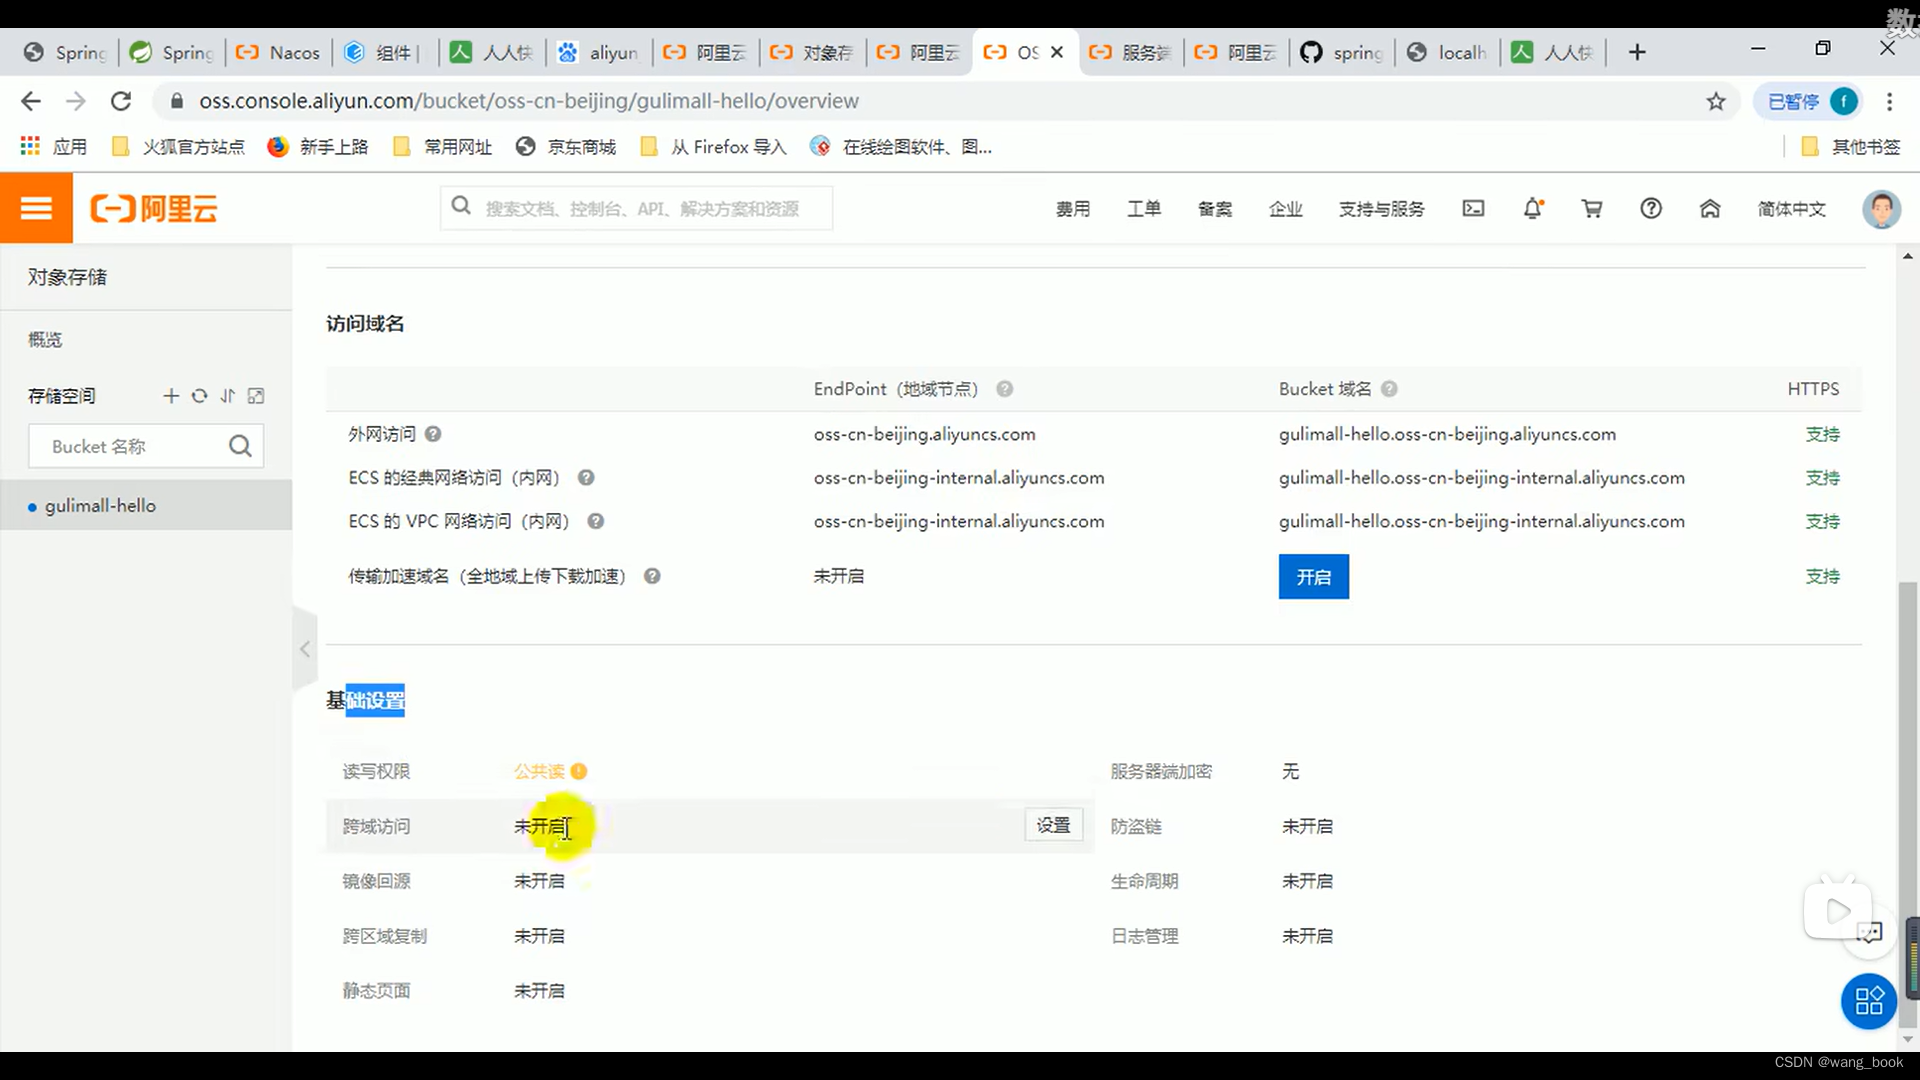
Task: Open the 应用 apps shortcut
Action: coord(54,147)
